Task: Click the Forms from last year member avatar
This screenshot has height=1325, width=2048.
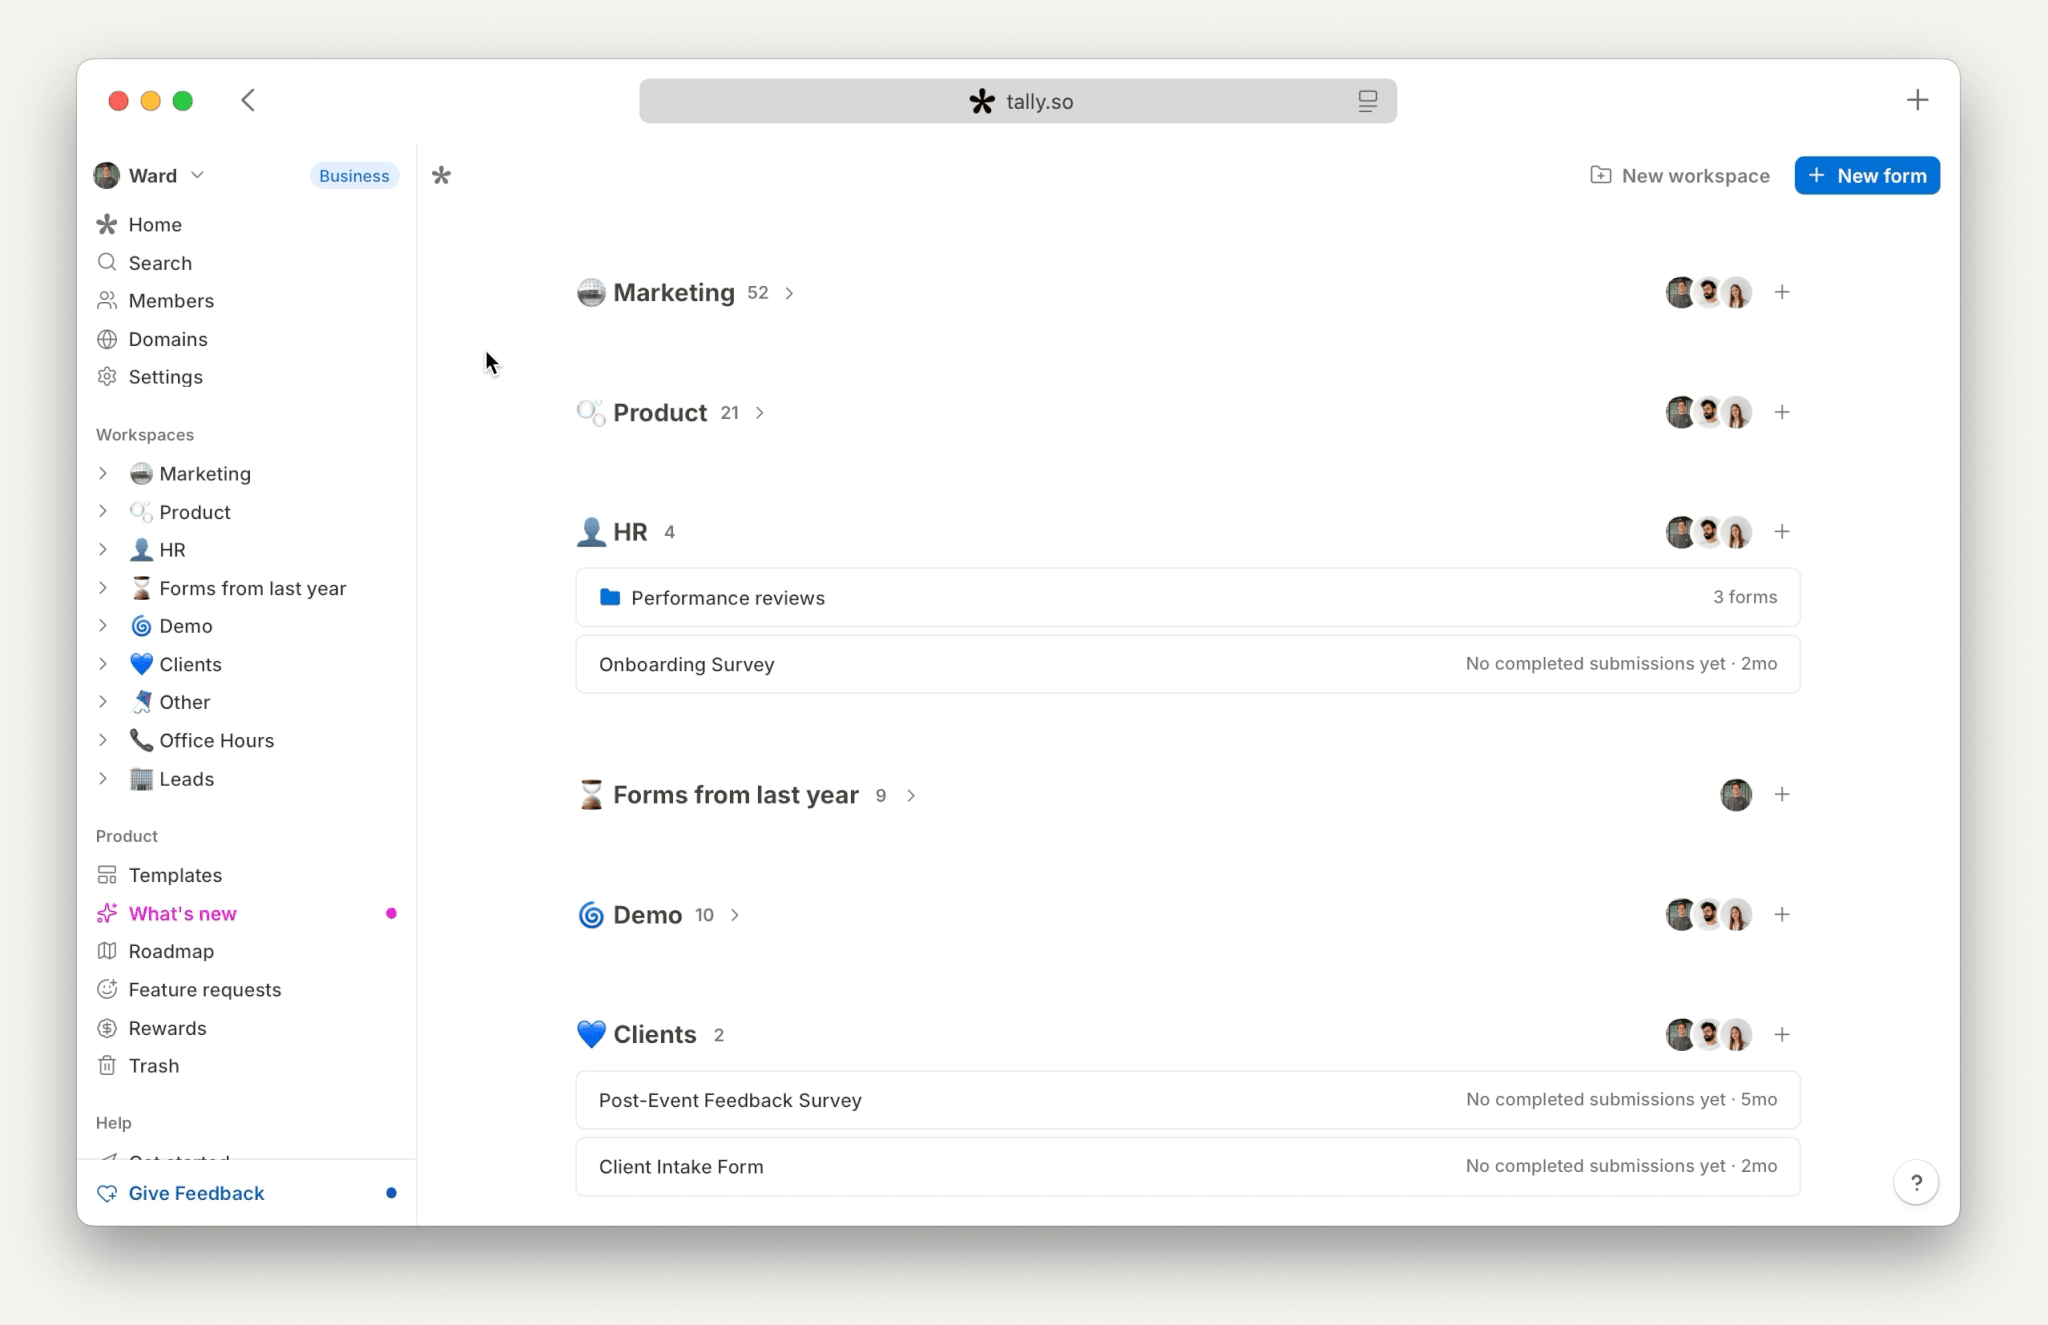Action: tap(1736, 795)
